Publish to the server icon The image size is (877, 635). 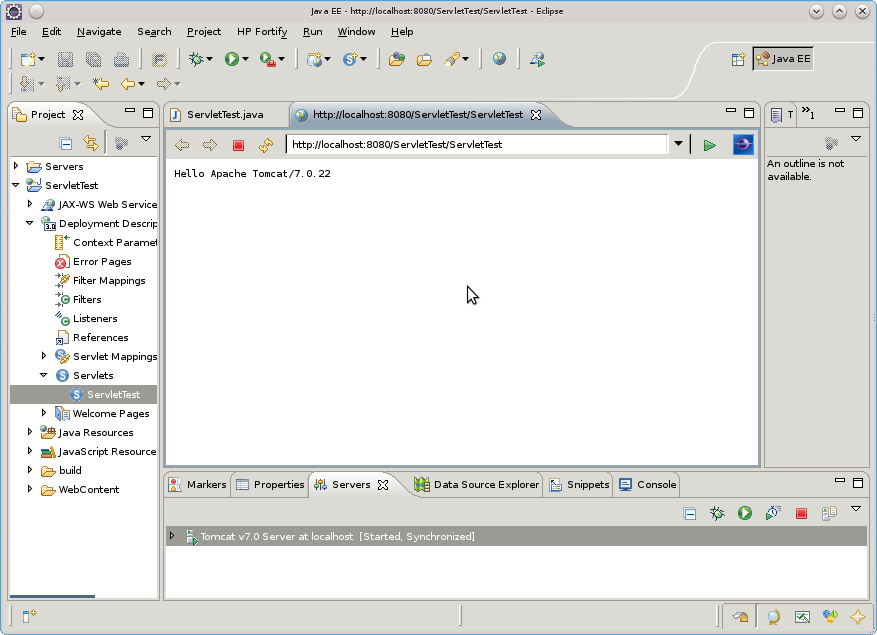(x=829, y=513)
